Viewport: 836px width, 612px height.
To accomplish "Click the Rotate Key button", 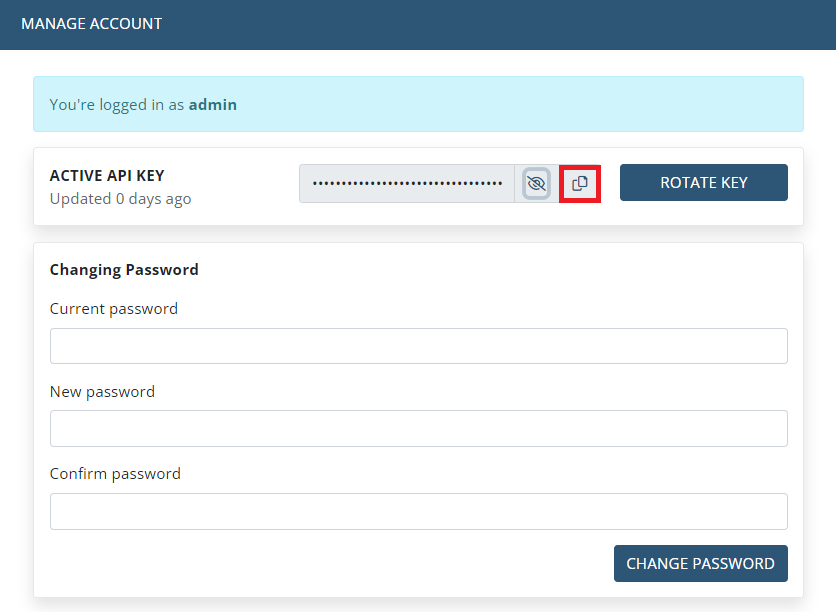I will pyautogui.click(x=703, y=183).
